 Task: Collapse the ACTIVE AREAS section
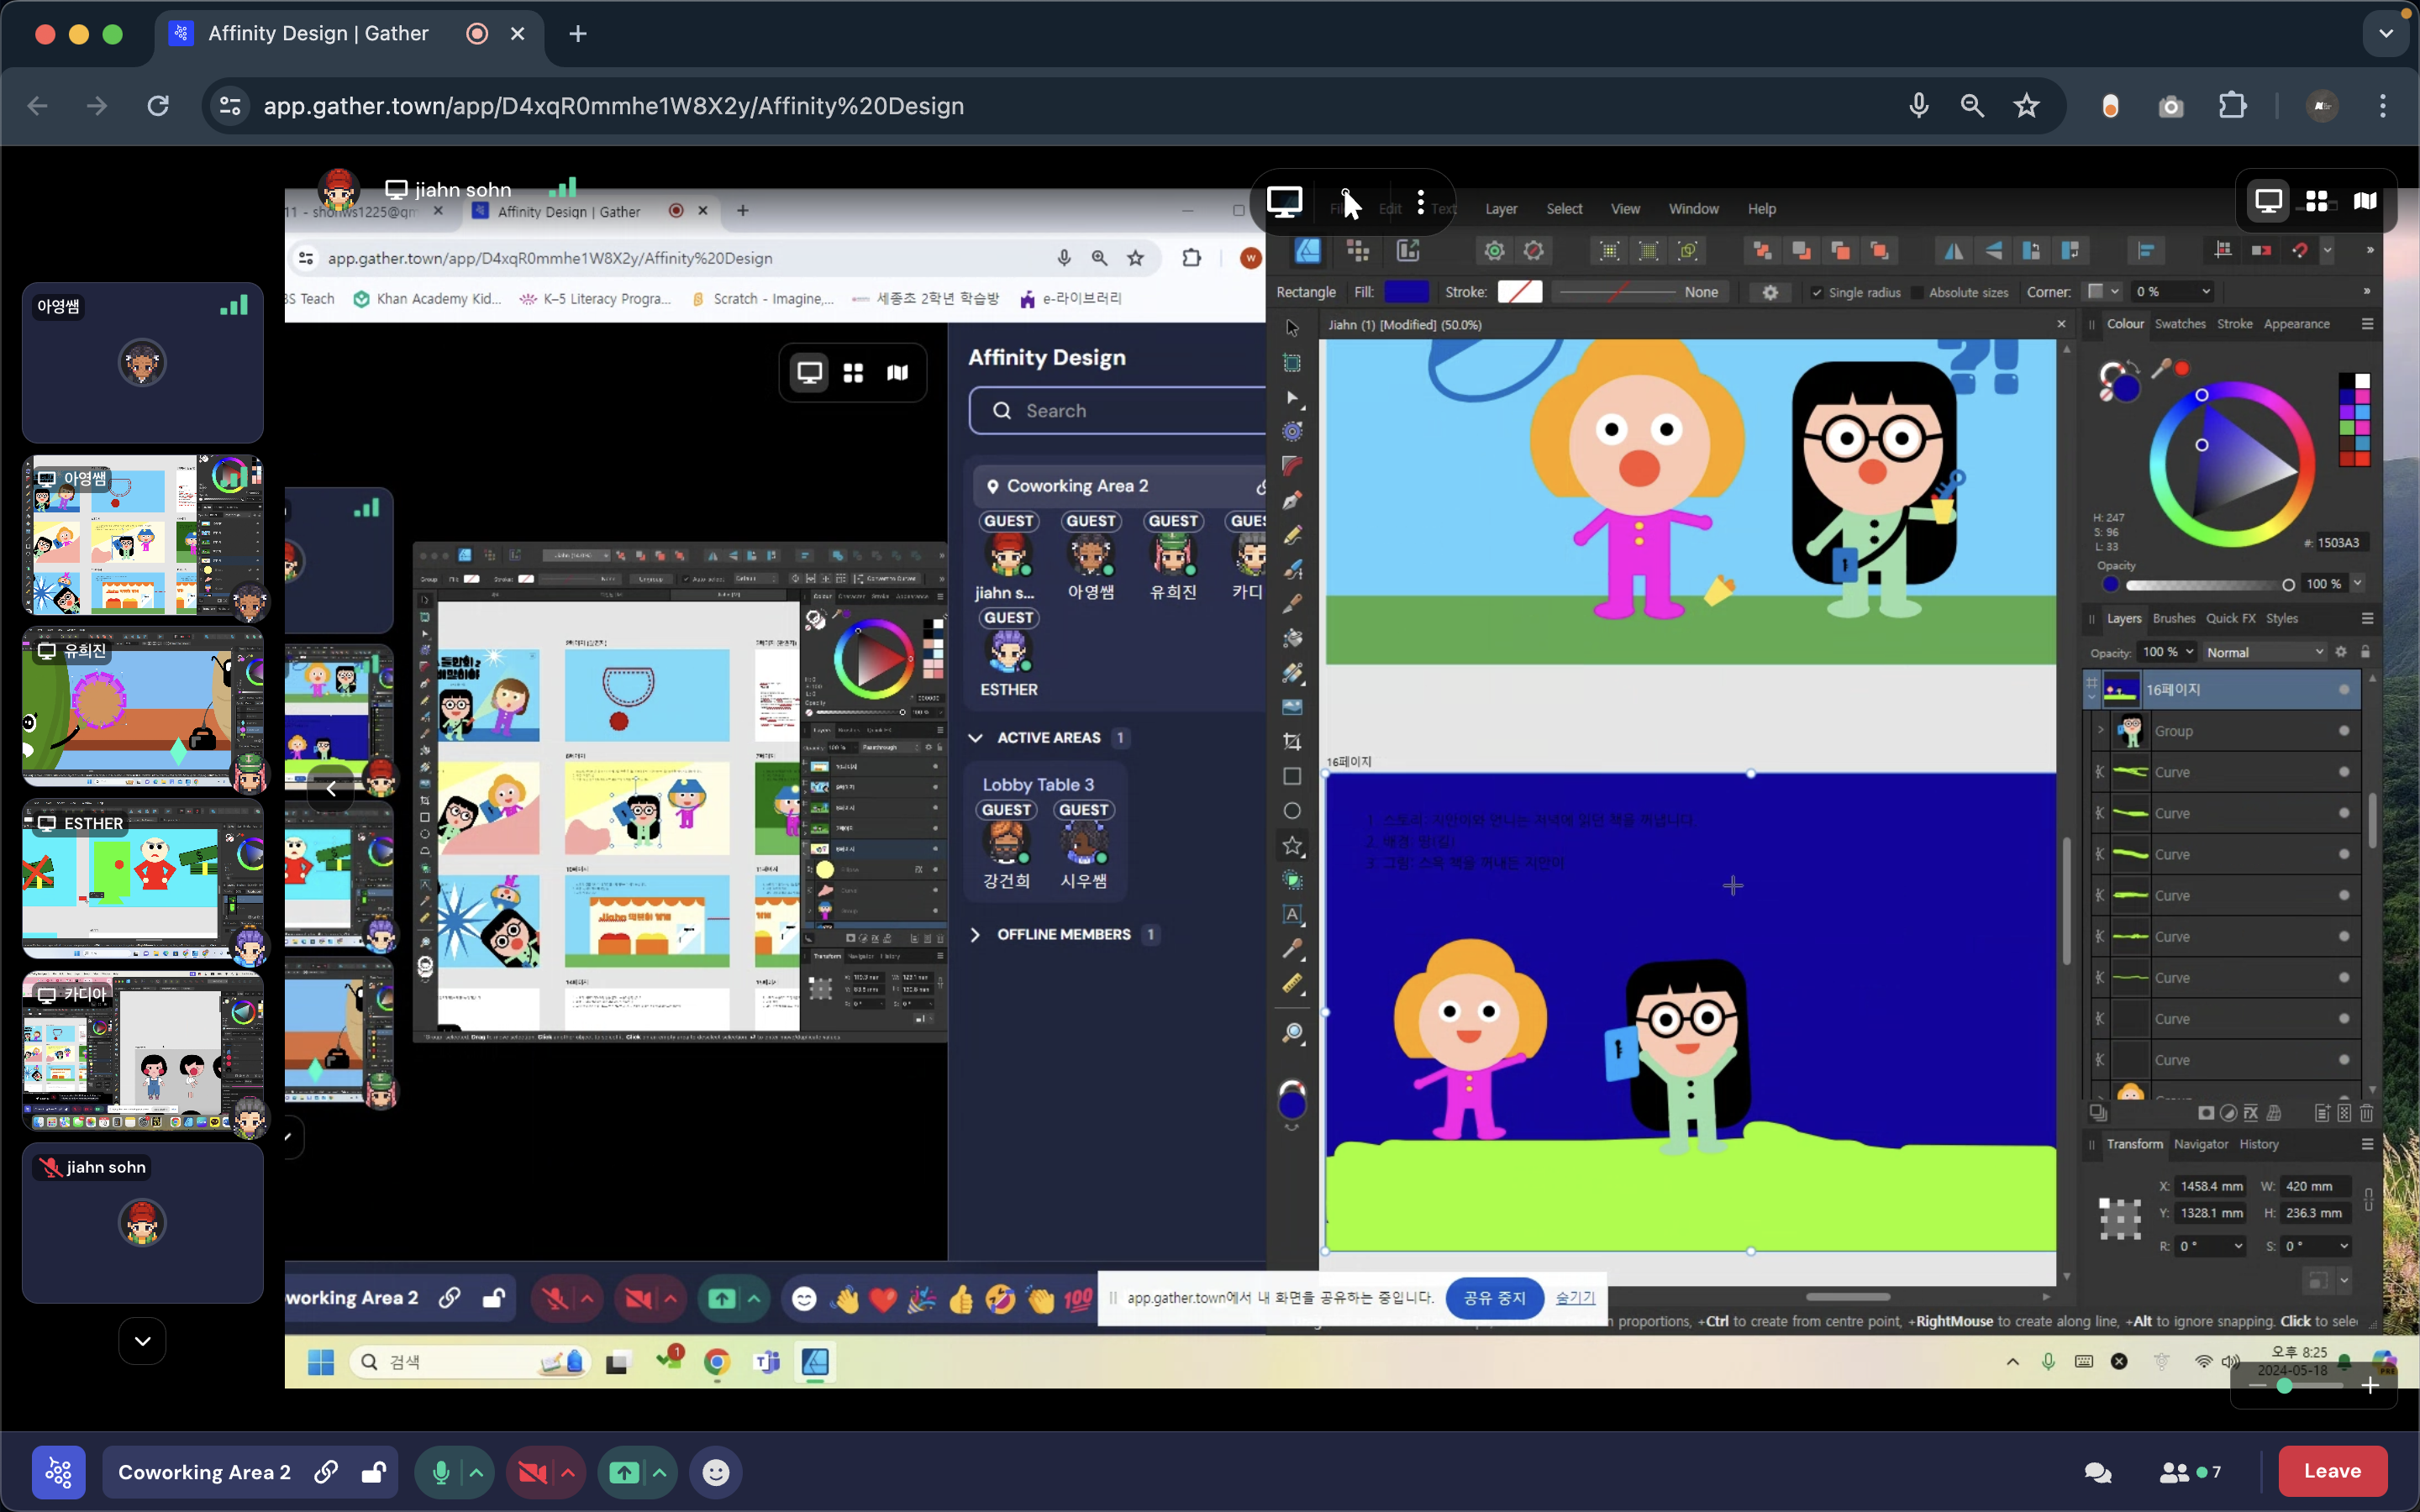pos(975,738)
